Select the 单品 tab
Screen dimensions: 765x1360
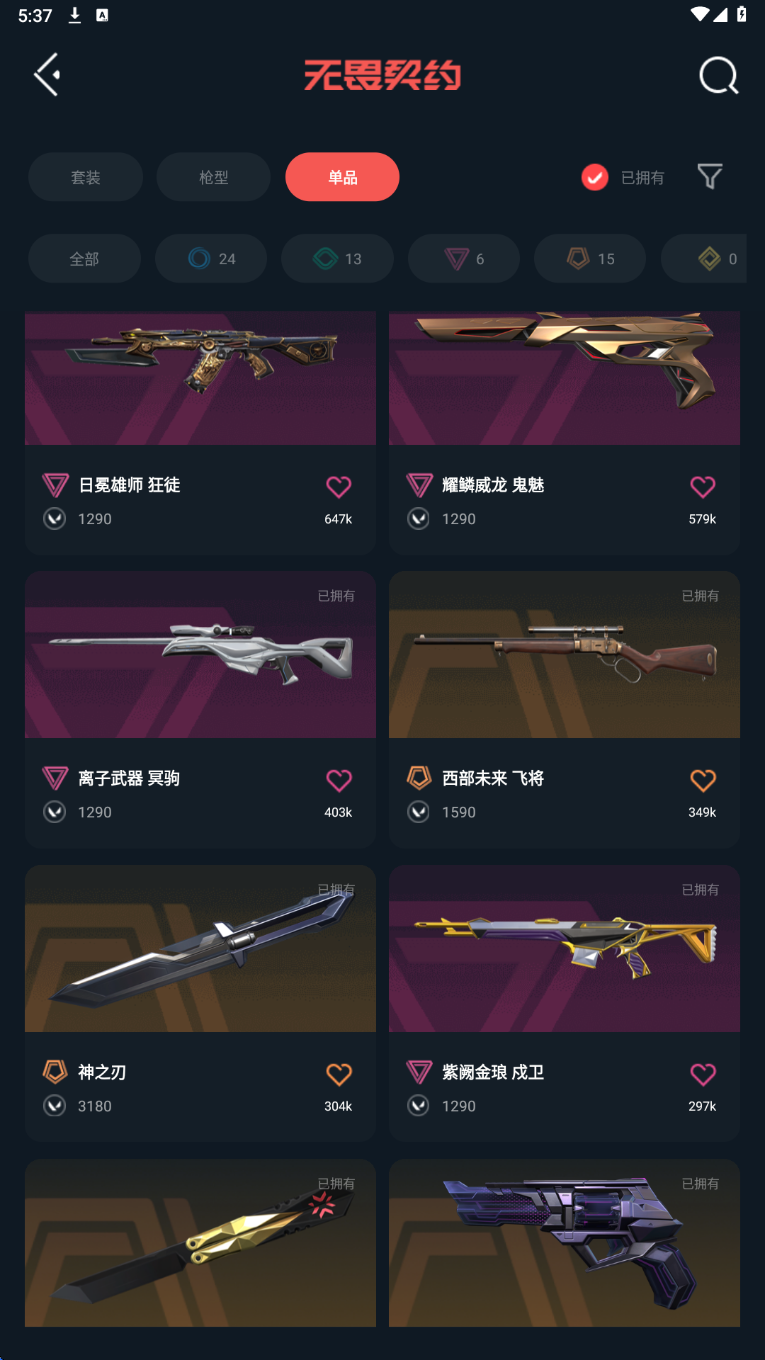(342, 177)
